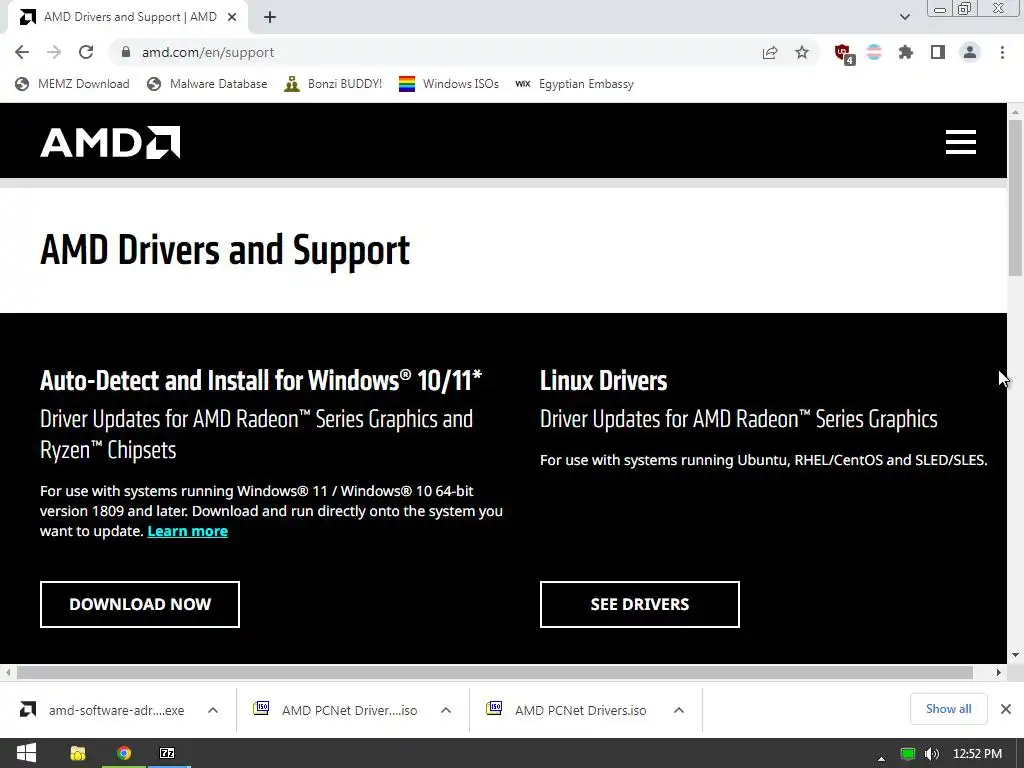Click the padlock site info icon
Viewport: 1024px width, 768px height.
(x=126, y=52)
